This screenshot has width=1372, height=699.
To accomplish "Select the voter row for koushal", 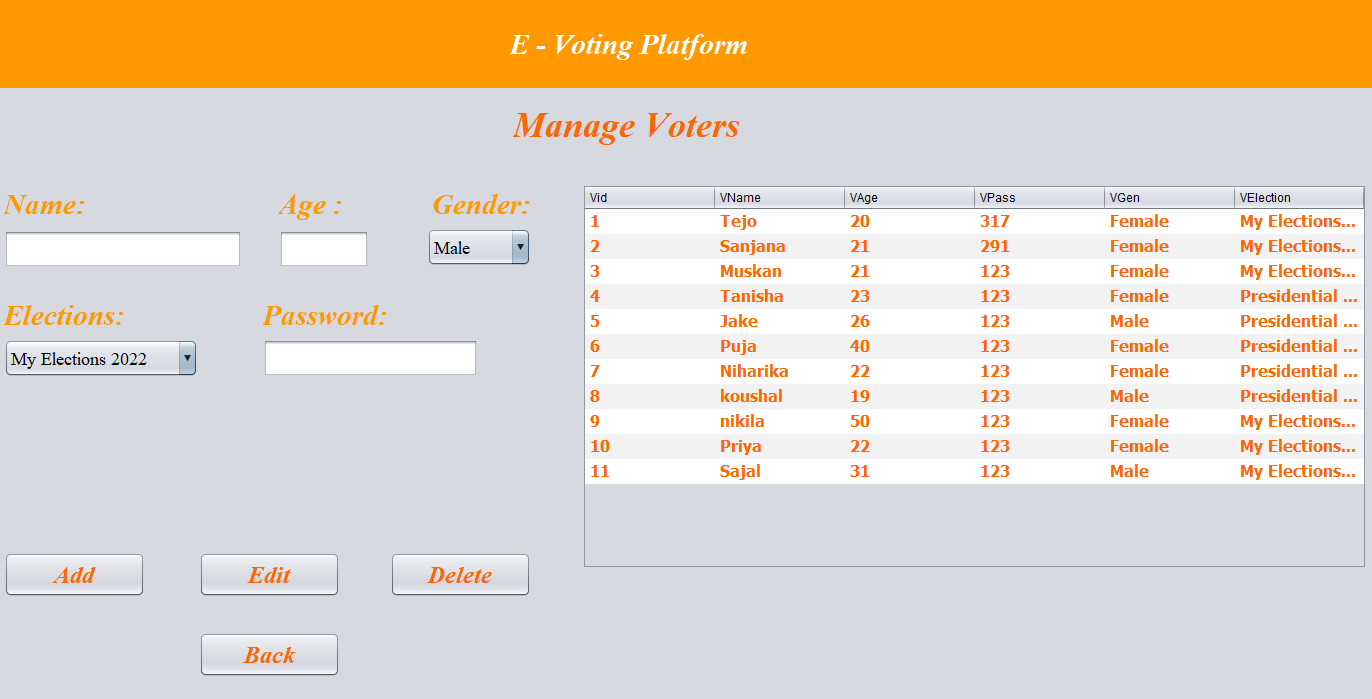I will coord(900,396).
